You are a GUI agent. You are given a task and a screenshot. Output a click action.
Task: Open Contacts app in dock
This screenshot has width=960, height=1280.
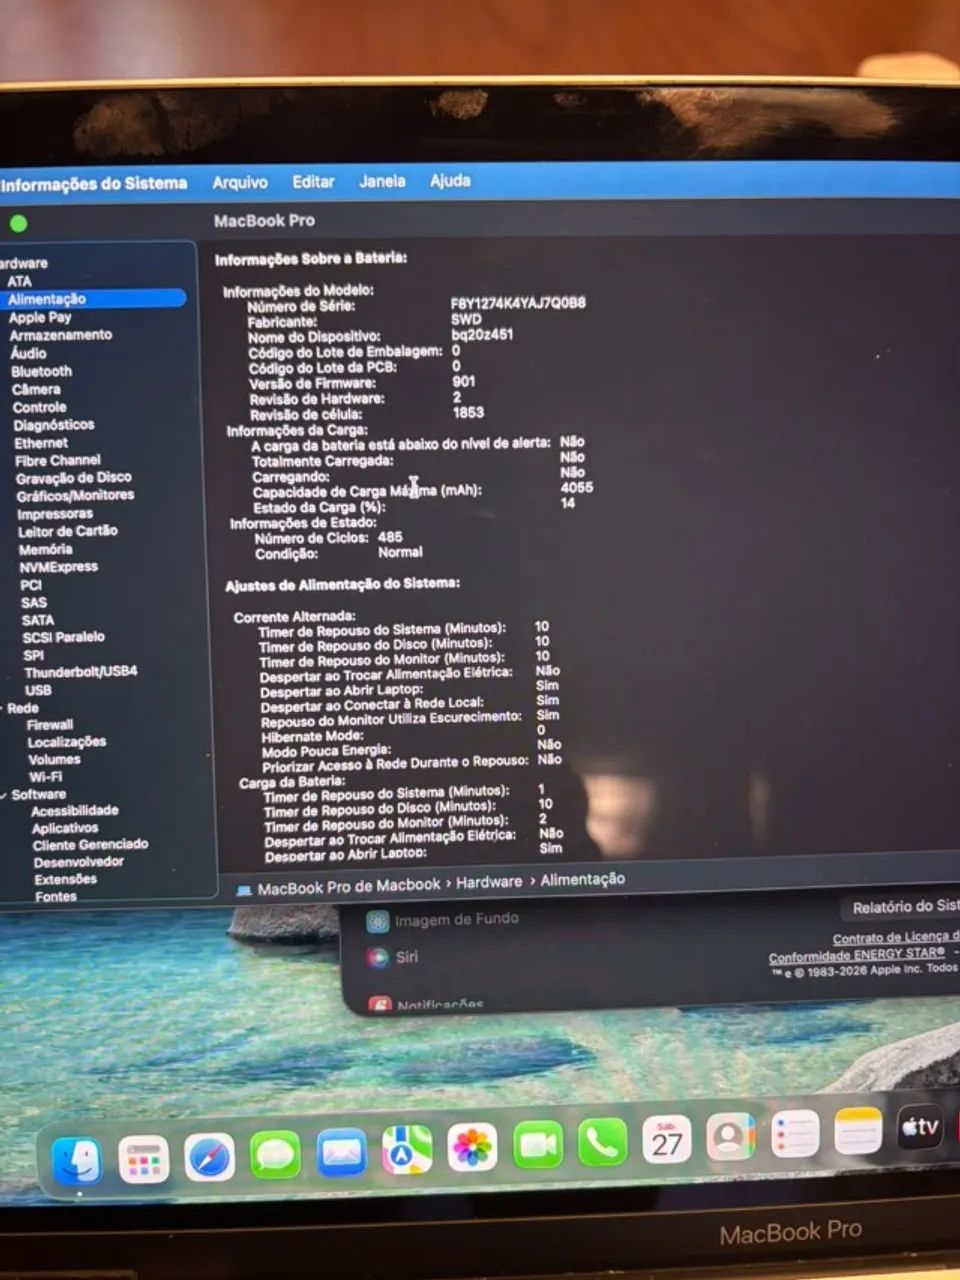(731, 1136)
